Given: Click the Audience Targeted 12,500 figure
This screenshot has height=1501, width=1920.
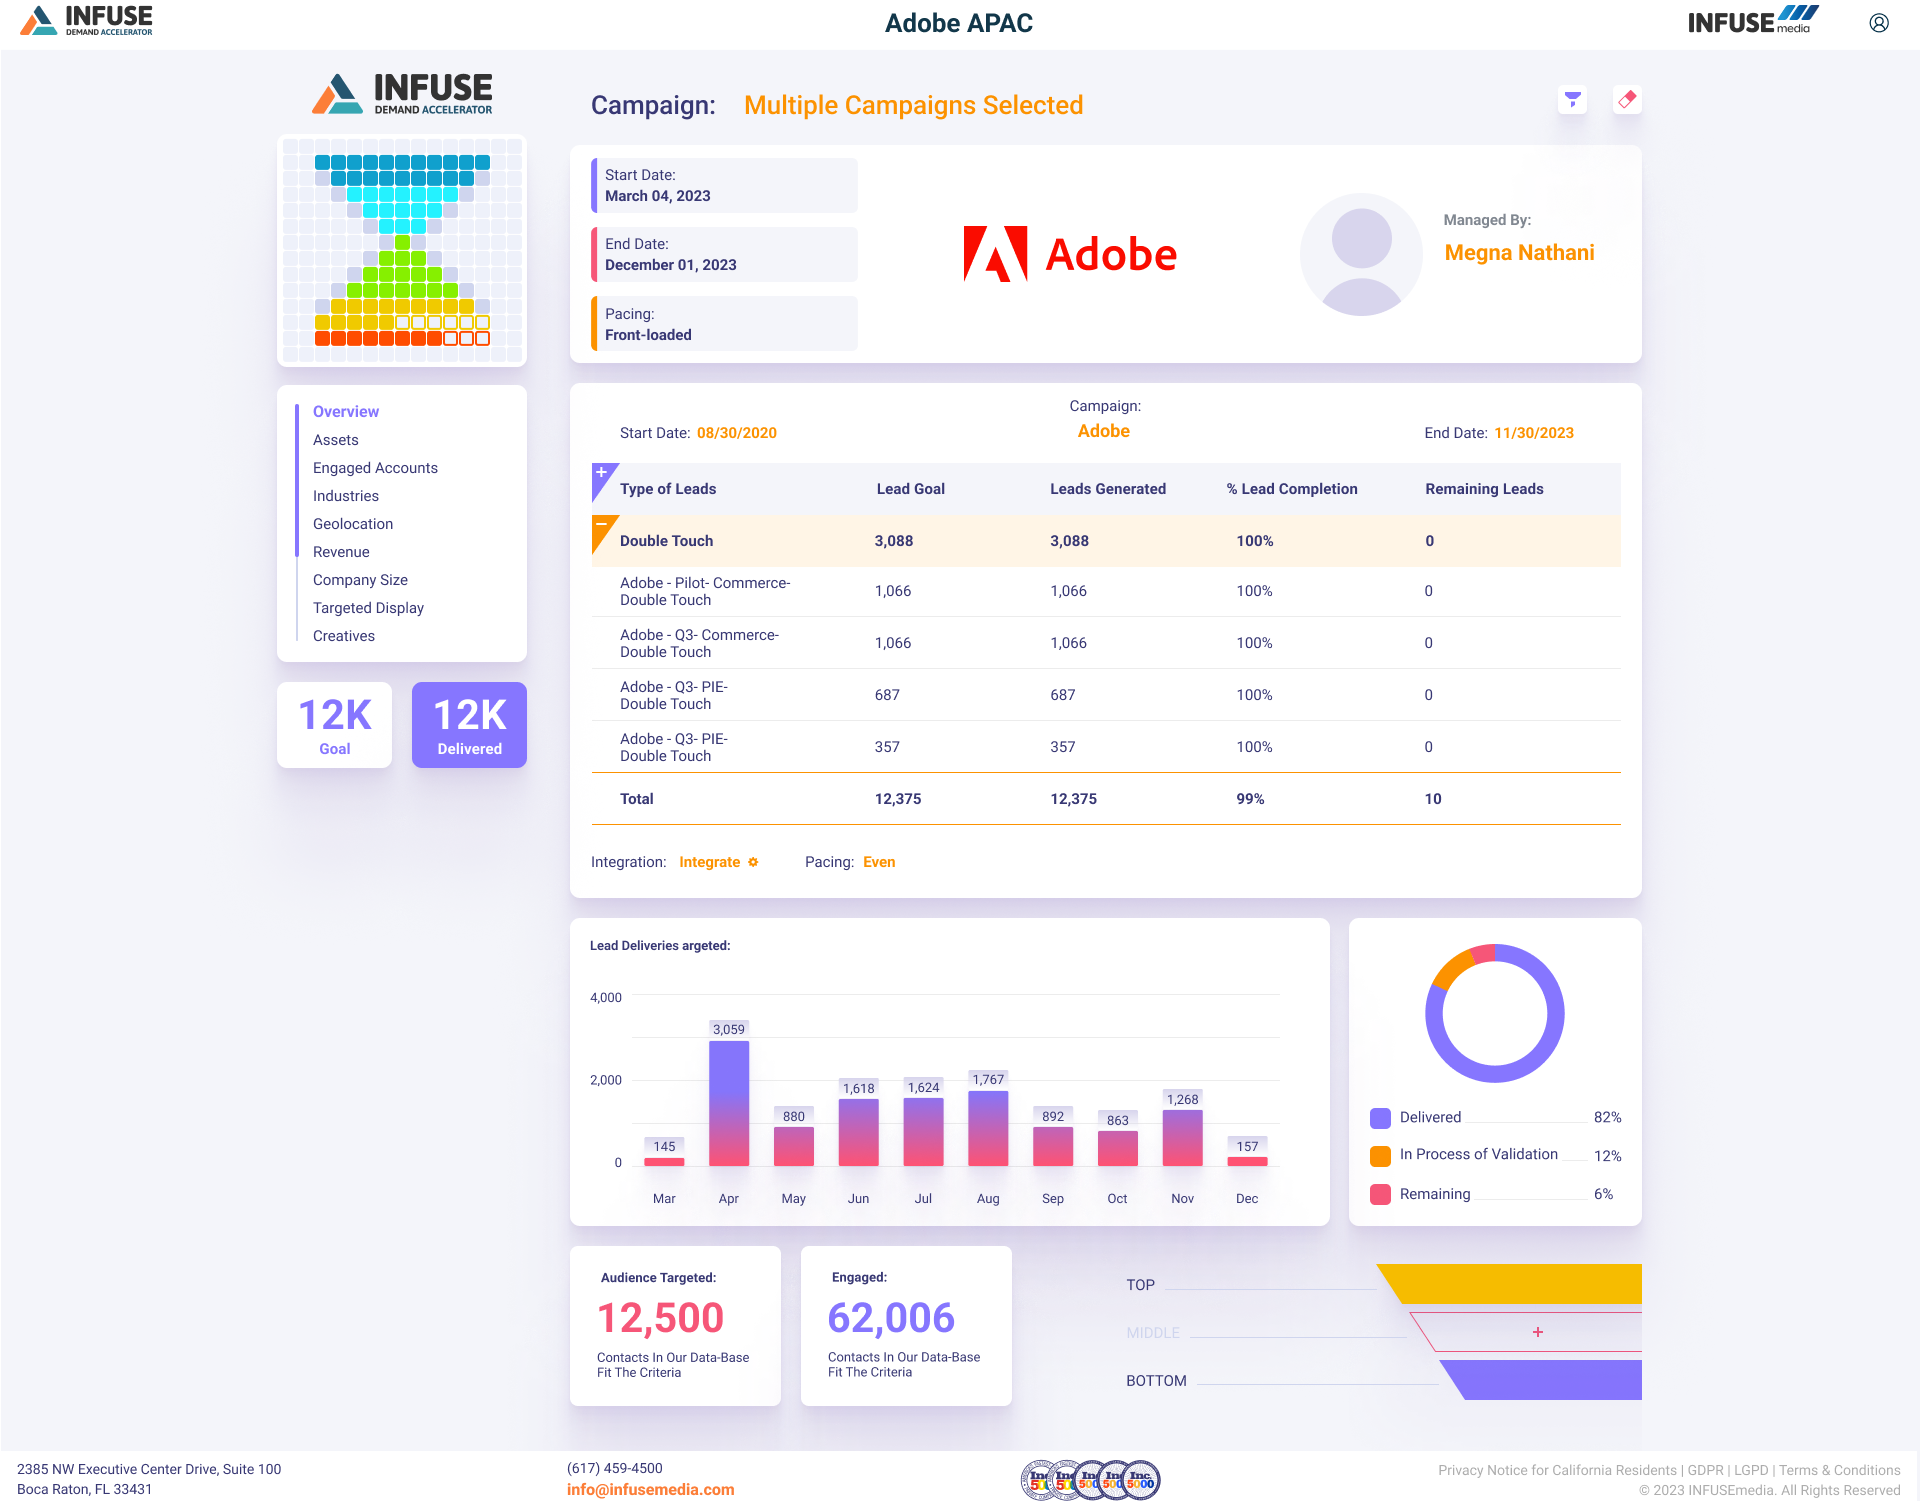Looking at the screenshot, I should 660,1318.
